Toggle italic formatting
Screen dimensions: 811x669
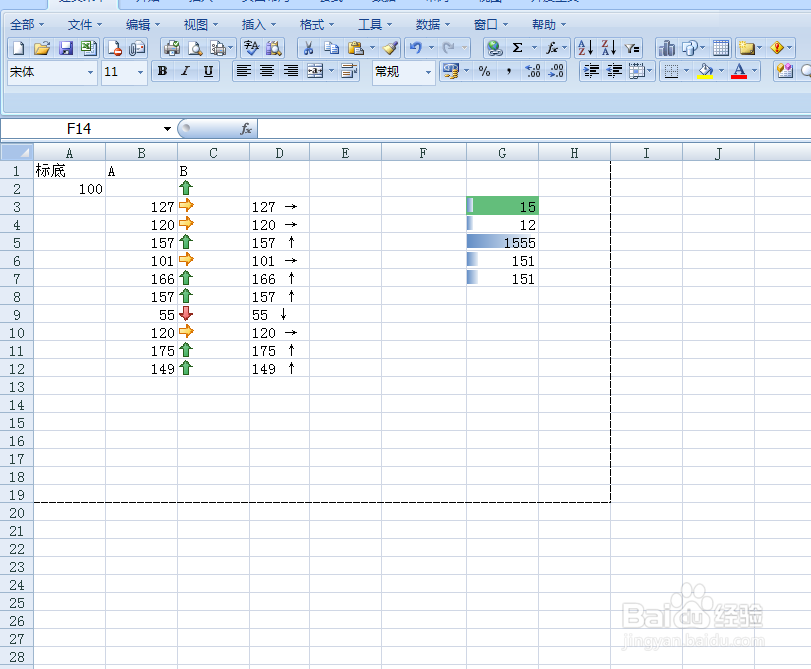[184, 72]
